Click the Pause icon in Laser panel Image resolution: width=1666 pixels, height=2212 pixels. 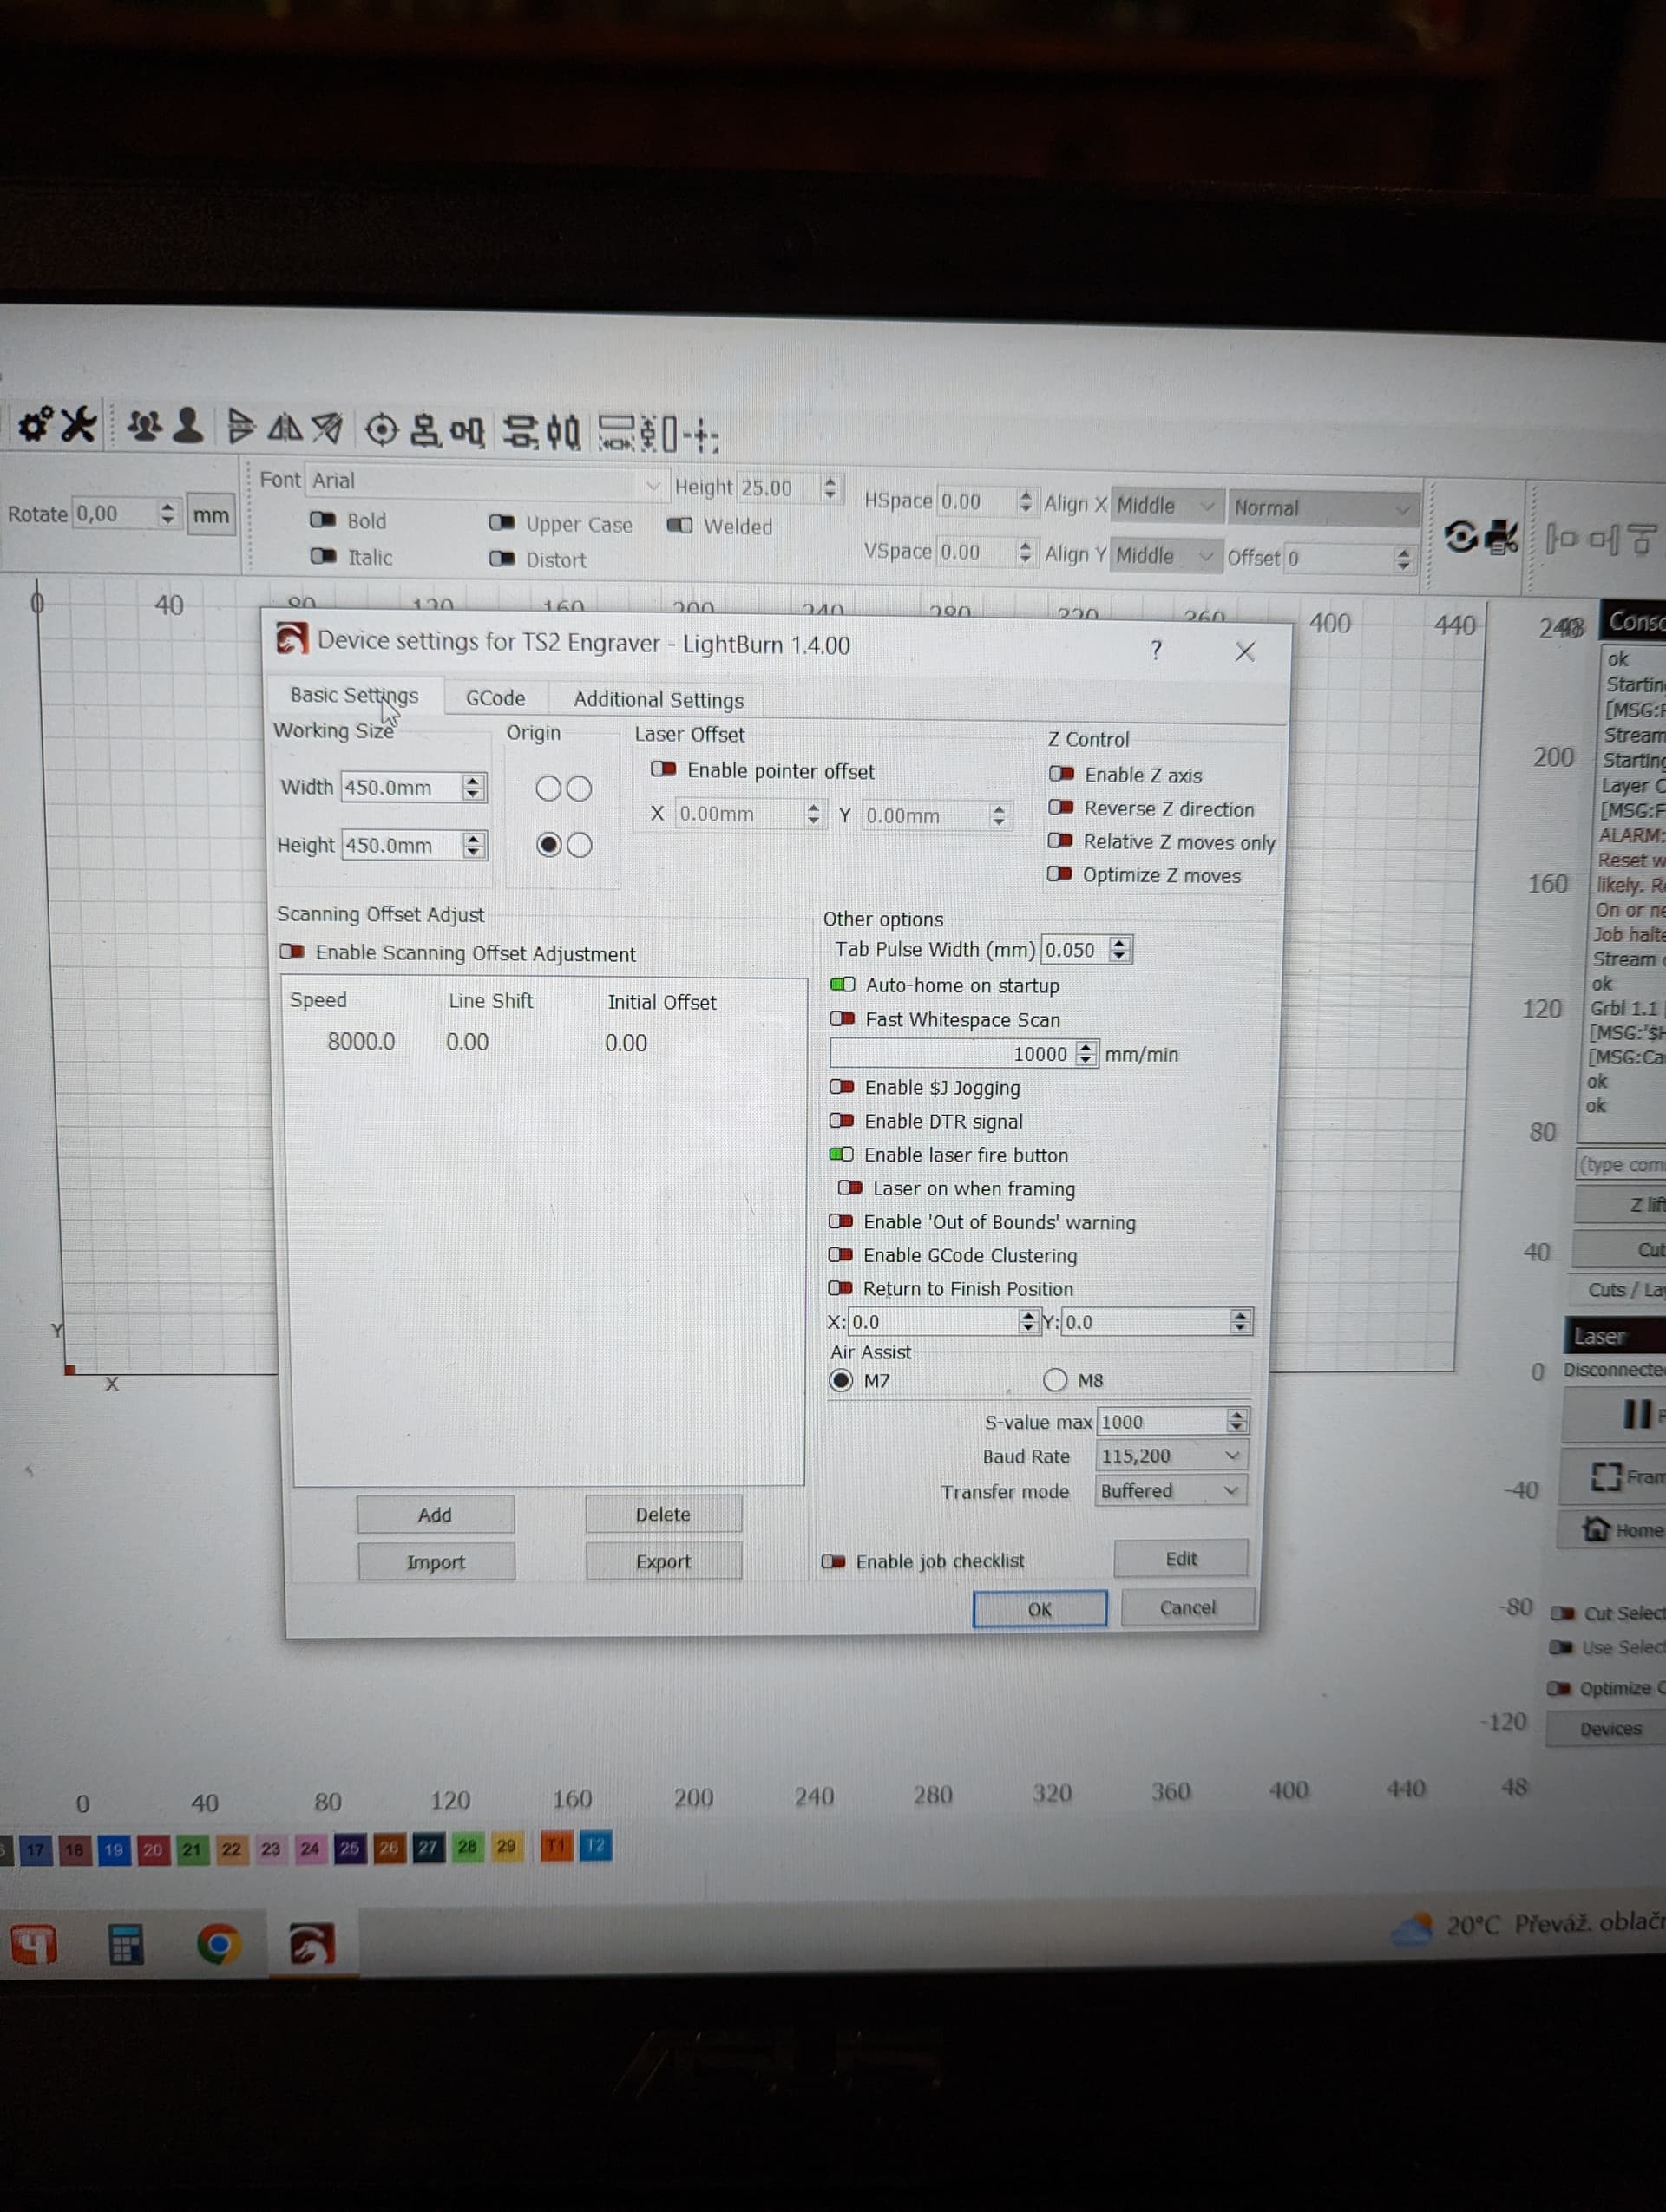point(1637,1414)
